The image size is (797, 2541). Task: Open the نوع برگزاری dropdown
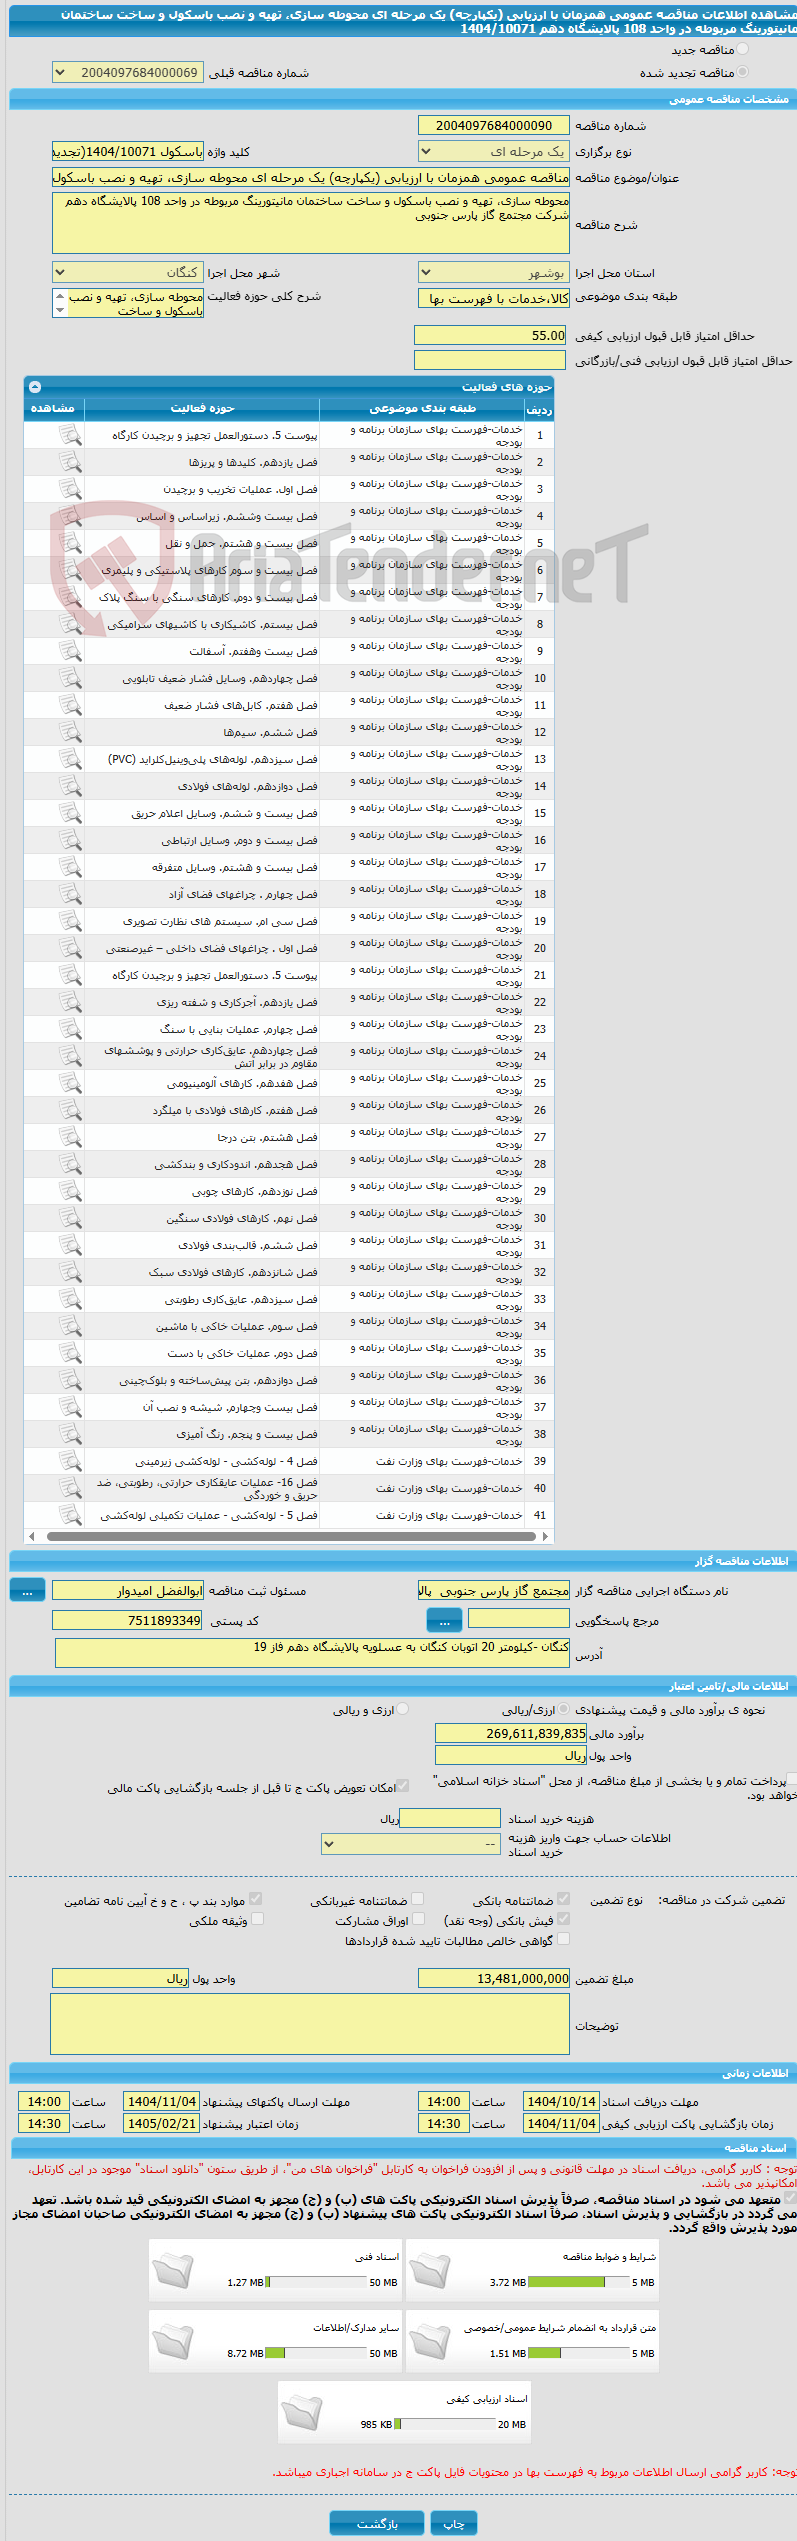[493, 152]
